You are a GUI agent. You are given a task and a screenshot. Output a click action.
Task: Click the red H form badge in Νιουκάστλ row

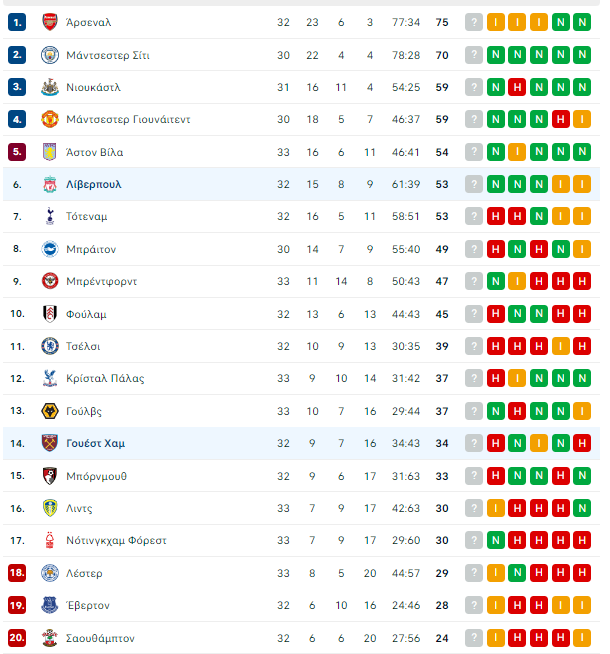click(x=517, y=87)
